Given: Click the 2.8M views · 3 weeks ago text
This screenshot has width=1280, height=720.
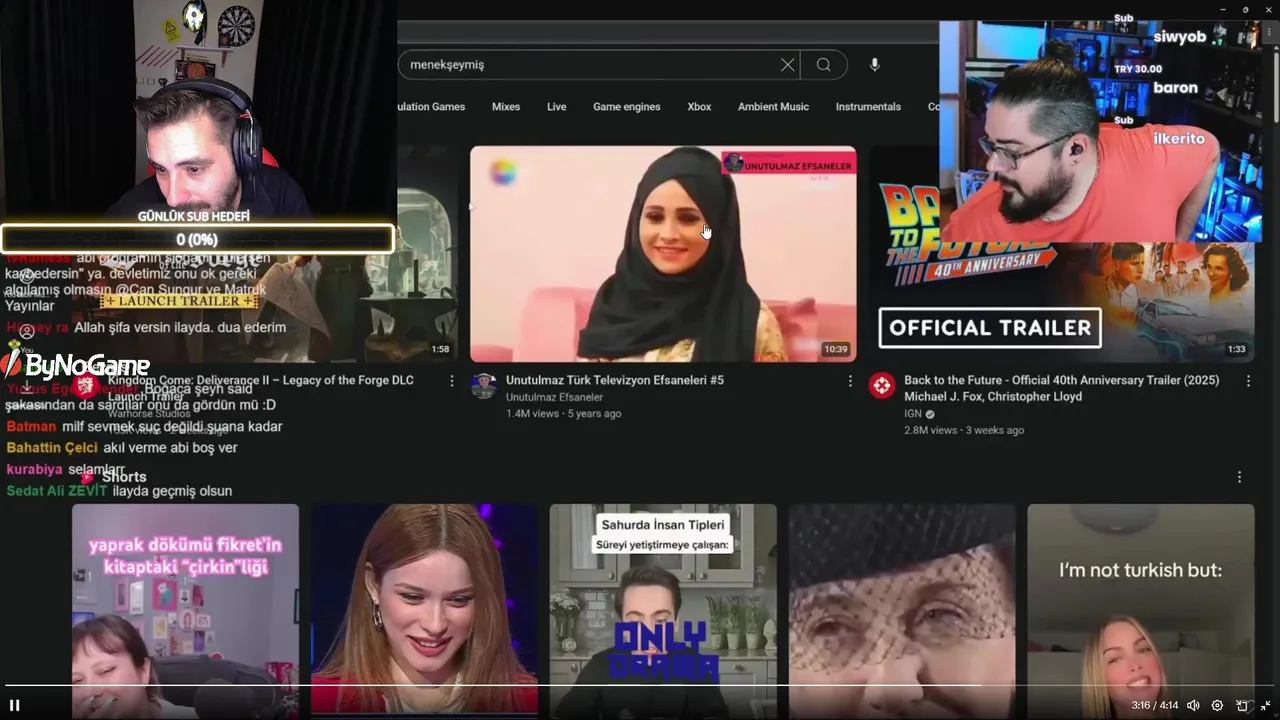Looking at the screenshot, I should tap(964, 431).
